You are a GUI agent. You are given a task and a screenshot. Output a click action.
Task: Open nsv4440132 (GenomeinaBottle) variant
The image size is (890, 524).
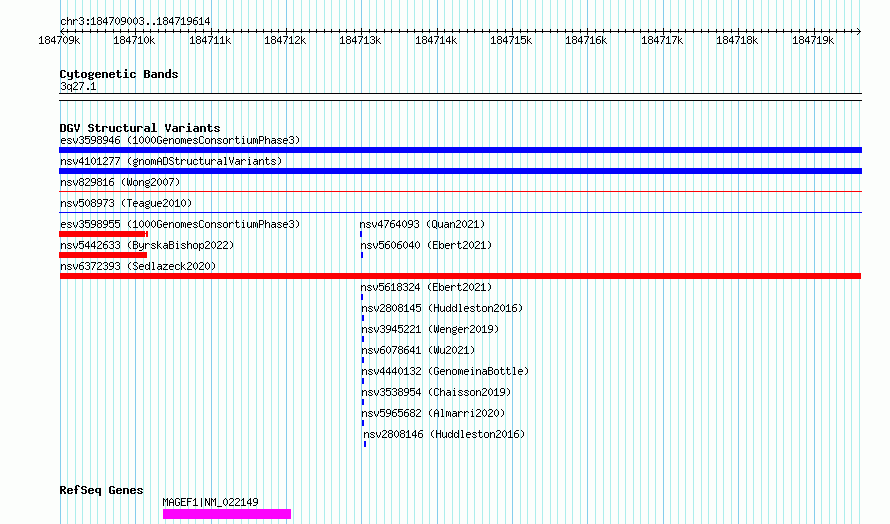tap(445, 371)
